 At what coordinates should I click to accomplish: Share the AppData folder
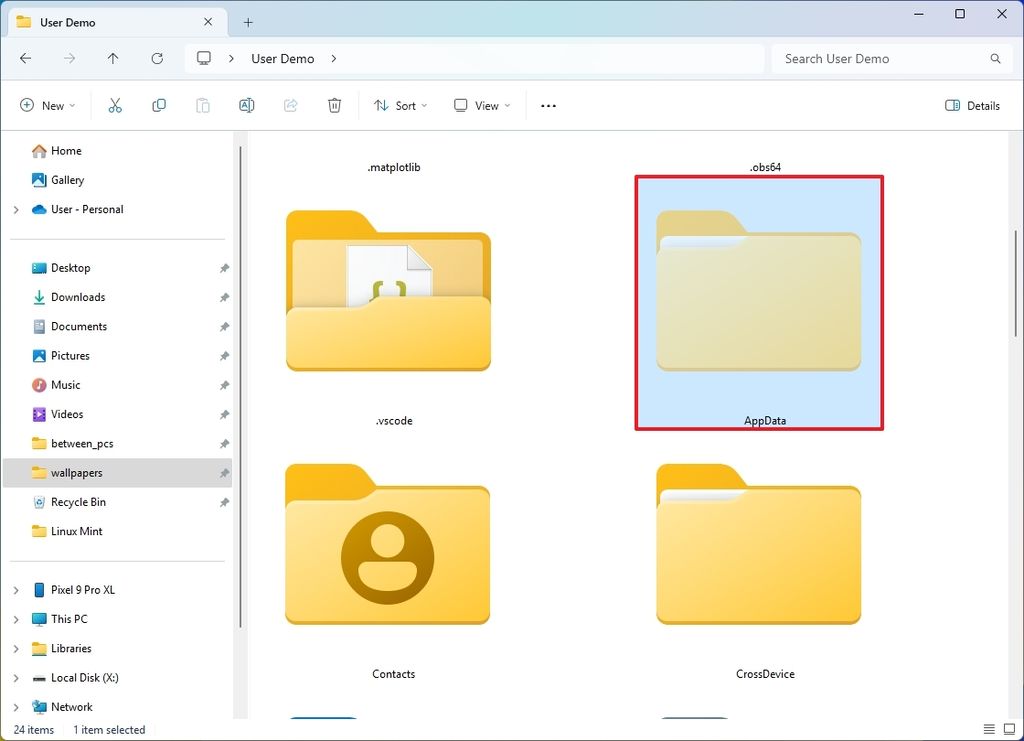click(290, 105)
